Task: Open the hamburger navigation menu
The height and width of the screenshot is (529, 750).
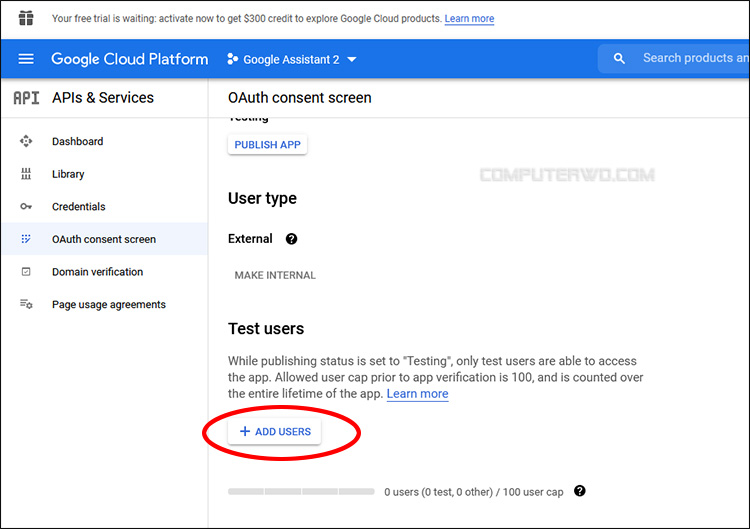Action: pyautogui.click(x=26, y=59)
